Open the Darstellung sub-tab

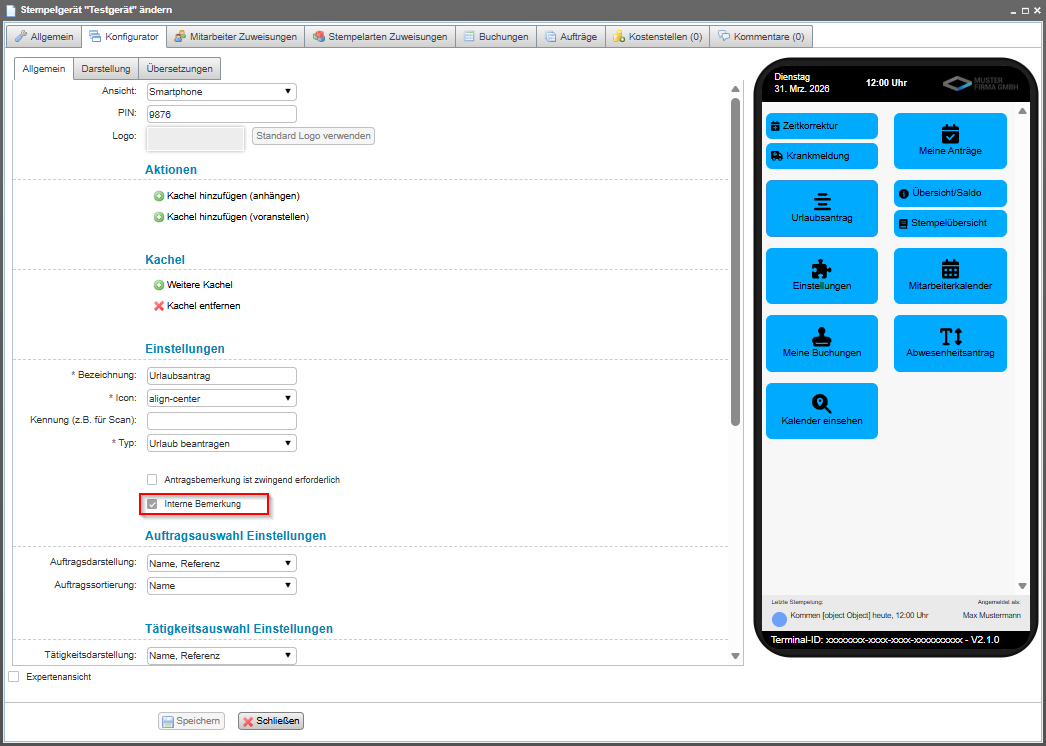(x=106, y=69)
